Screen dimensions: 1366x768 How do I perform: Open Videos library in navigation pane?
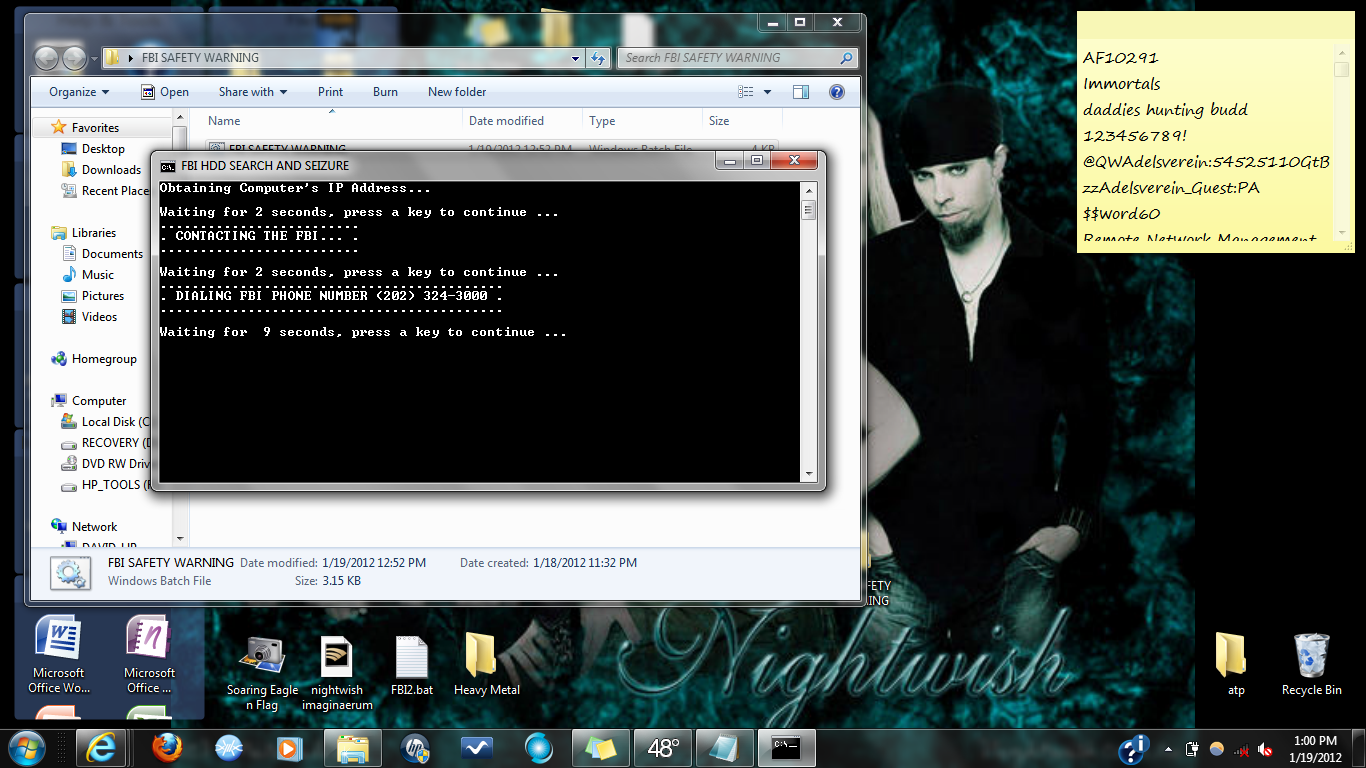coord(99,317)
